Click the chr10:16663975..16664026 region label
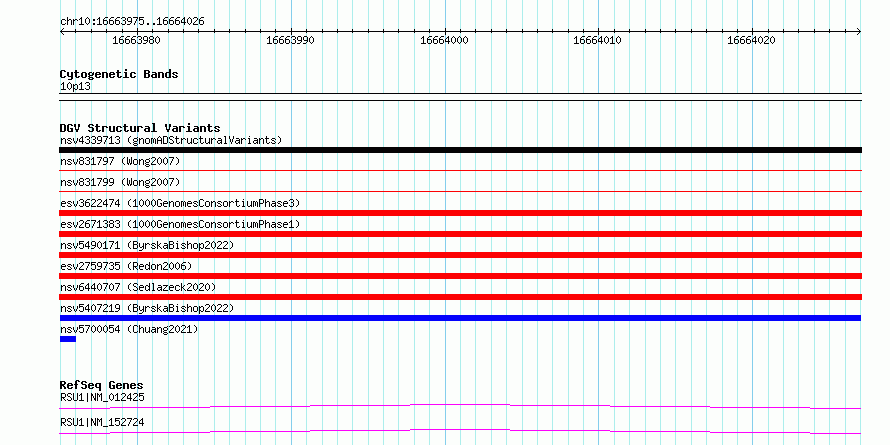 [132, 22]
